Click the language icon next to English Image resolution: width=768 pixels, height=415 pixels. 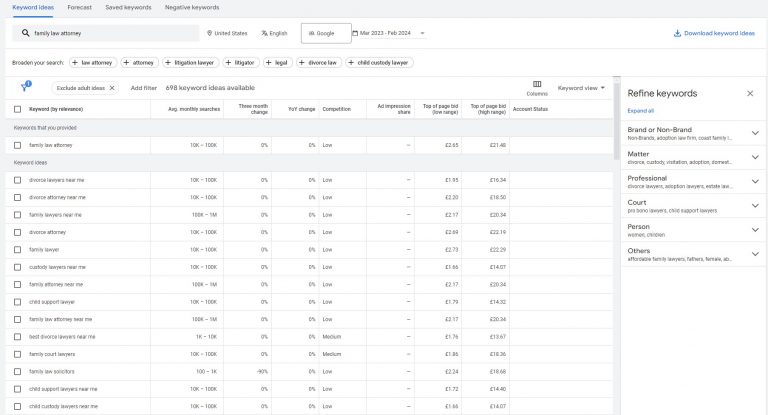point(264,33)
